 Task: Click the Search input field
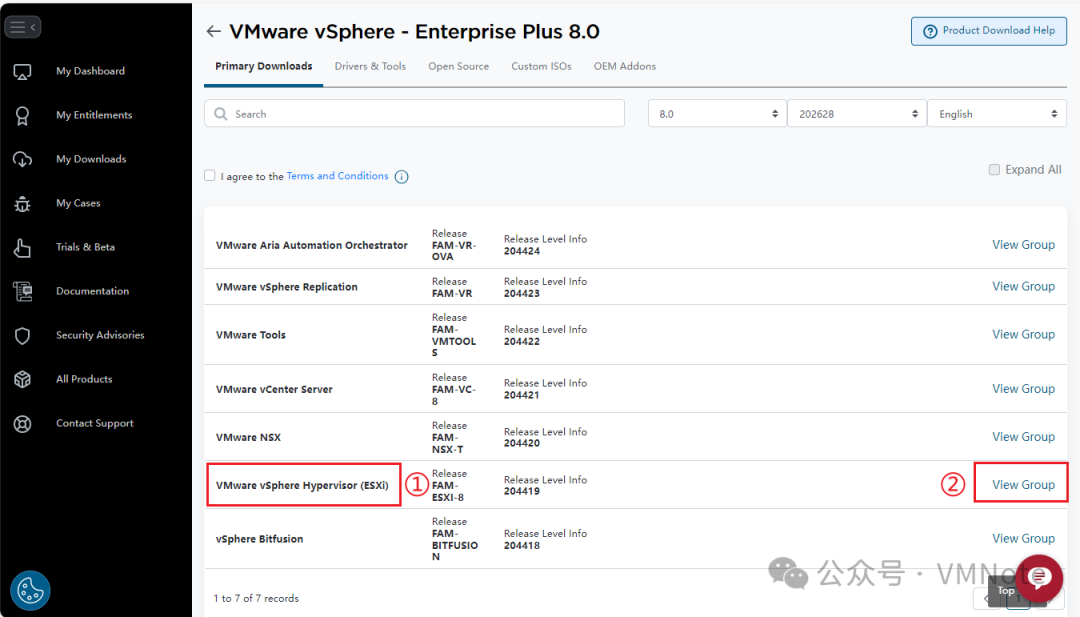415,114
